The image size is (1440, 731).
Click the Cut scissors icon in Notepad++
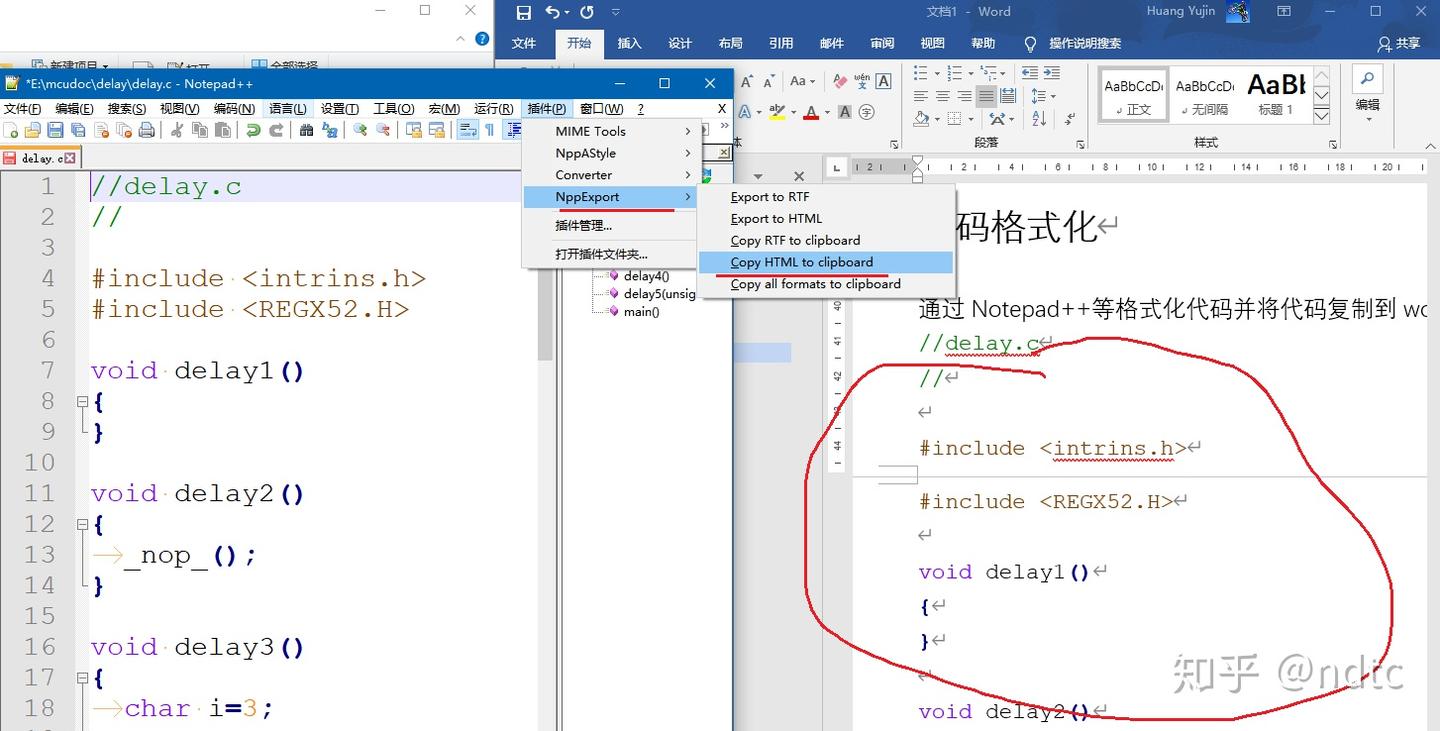pyautogui.click(x=176, y=130)
